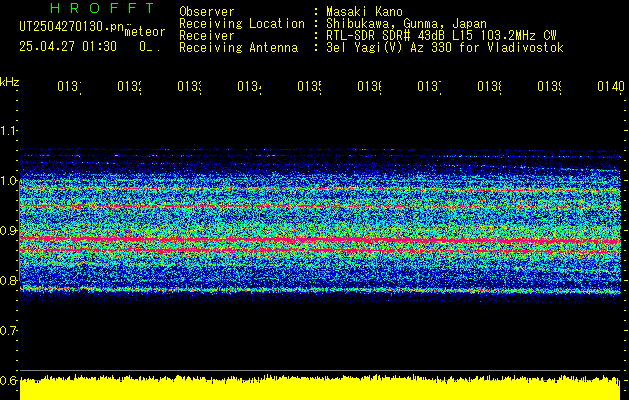Click the 0134 time marker
This screenshot has width=629, height=400.
point(249,86)
